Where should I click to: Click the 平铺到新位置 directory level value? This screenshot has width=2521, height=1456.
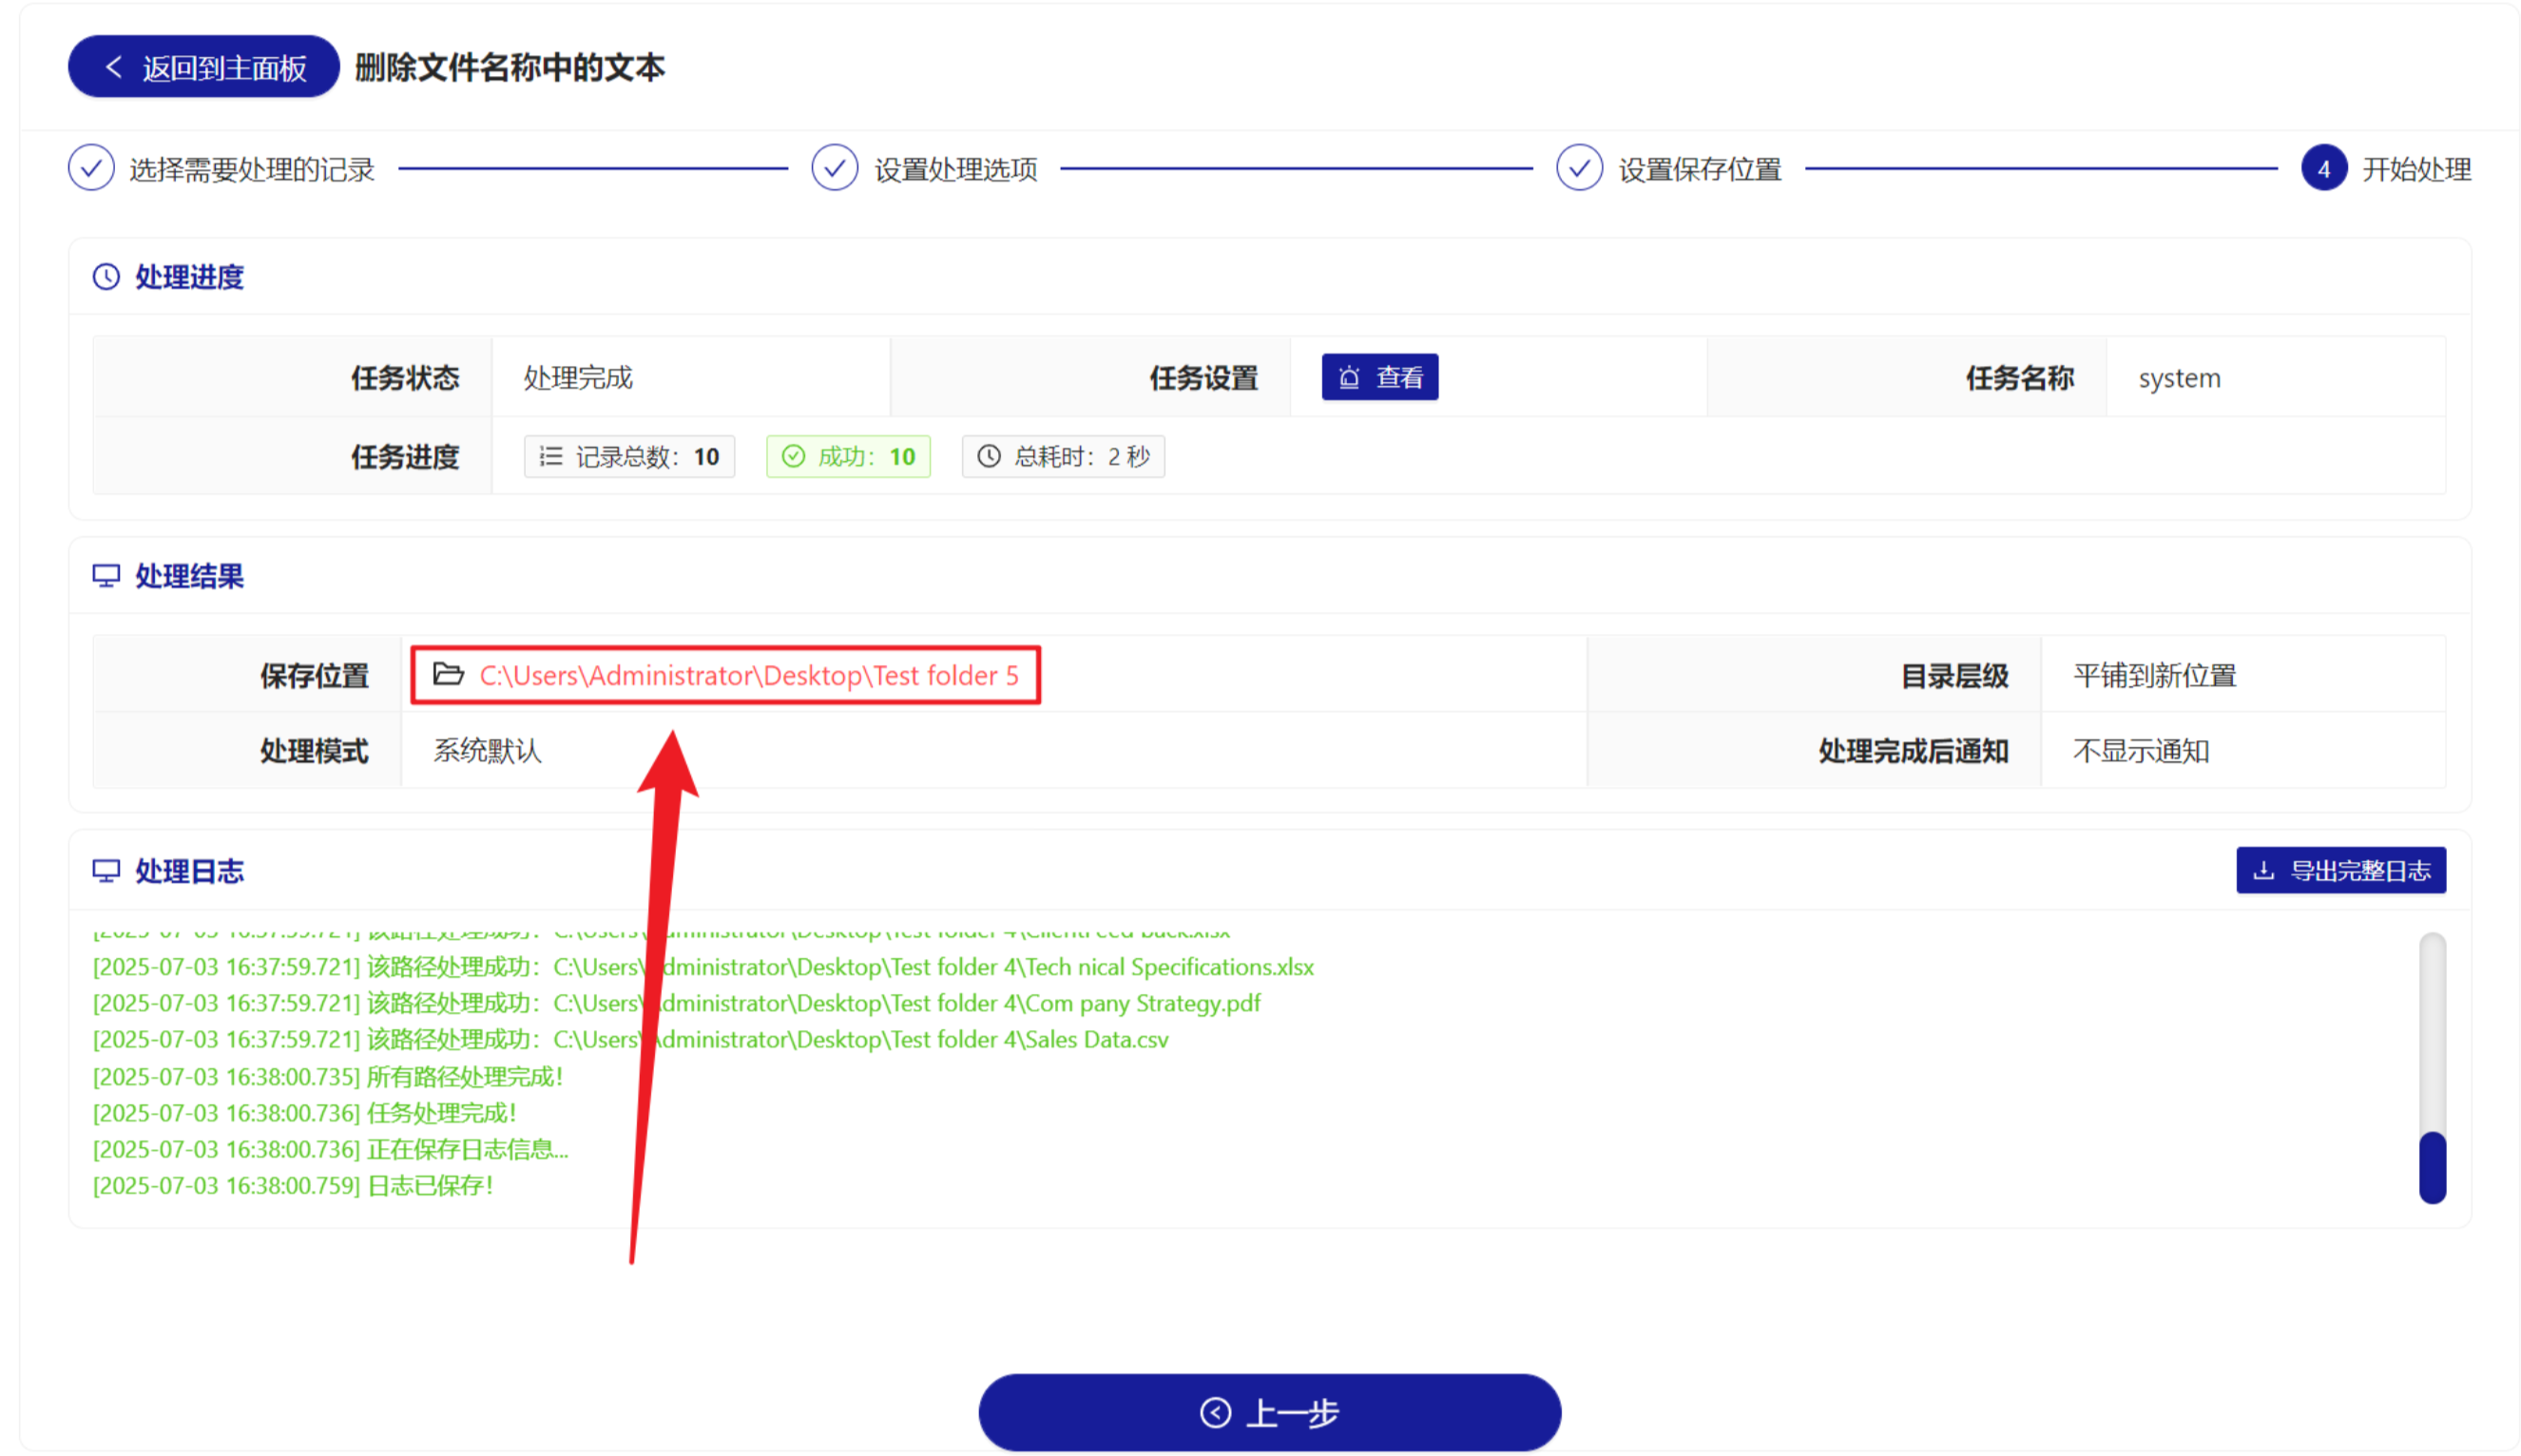point(2154,676)
